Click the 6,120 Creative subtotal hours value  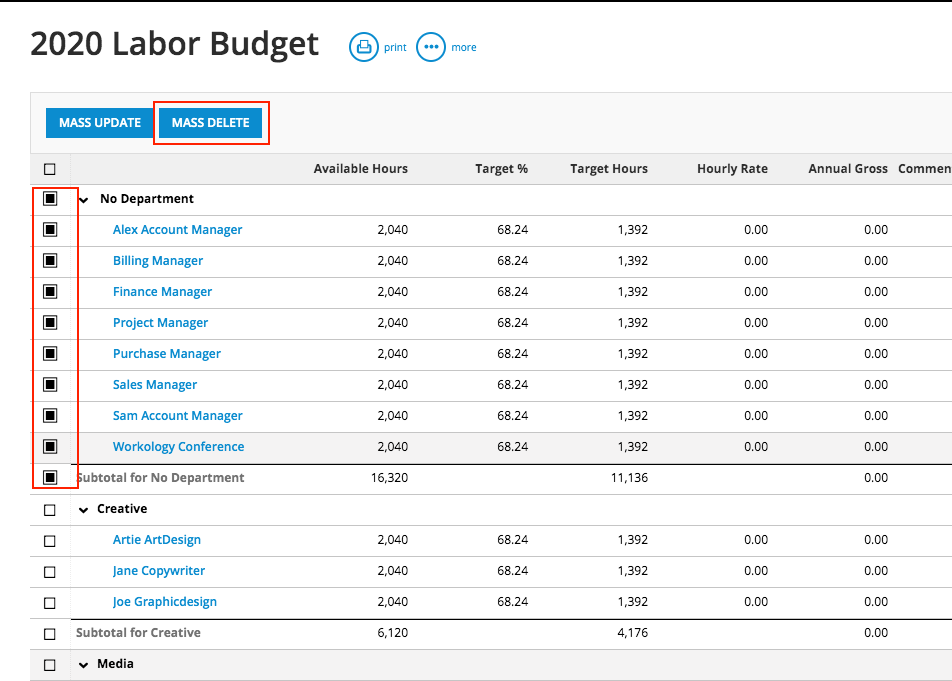392,632
